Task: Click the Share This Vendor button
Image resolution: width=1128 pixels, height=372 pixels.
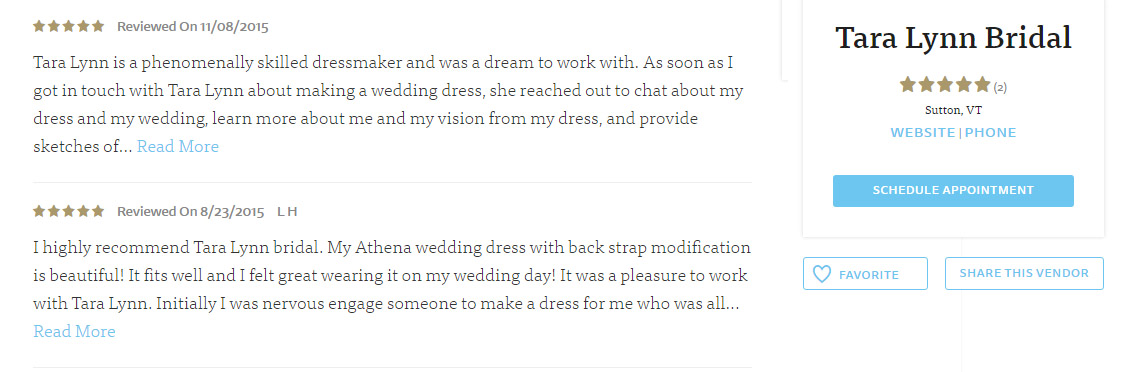Action: (1024, 273)
